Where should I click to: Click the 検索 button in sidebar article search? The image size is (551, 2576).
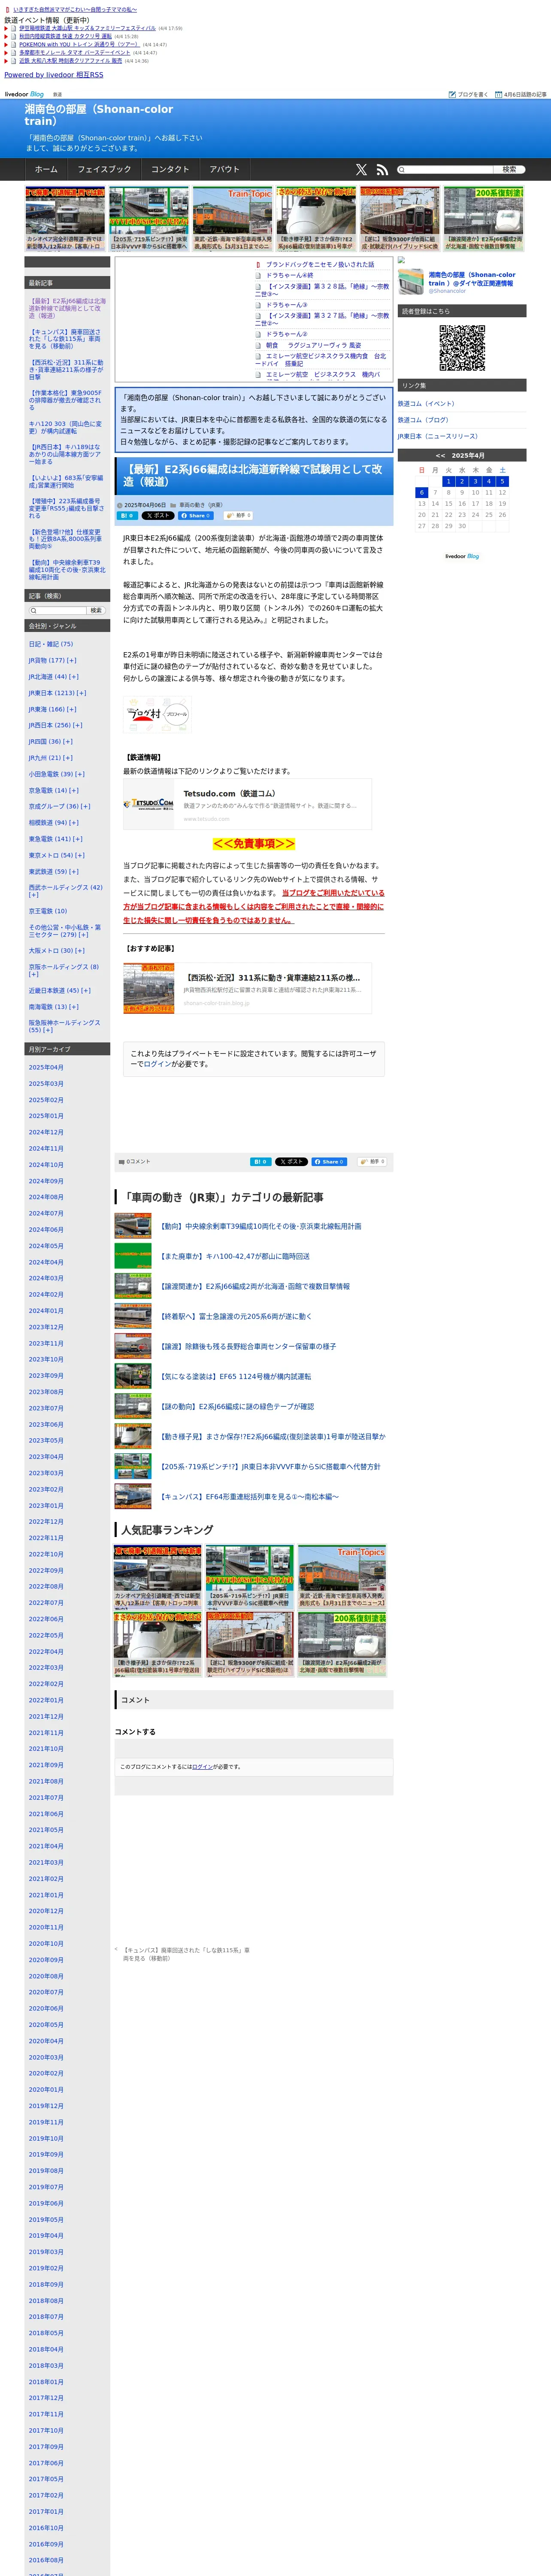[x=96, y=610]
